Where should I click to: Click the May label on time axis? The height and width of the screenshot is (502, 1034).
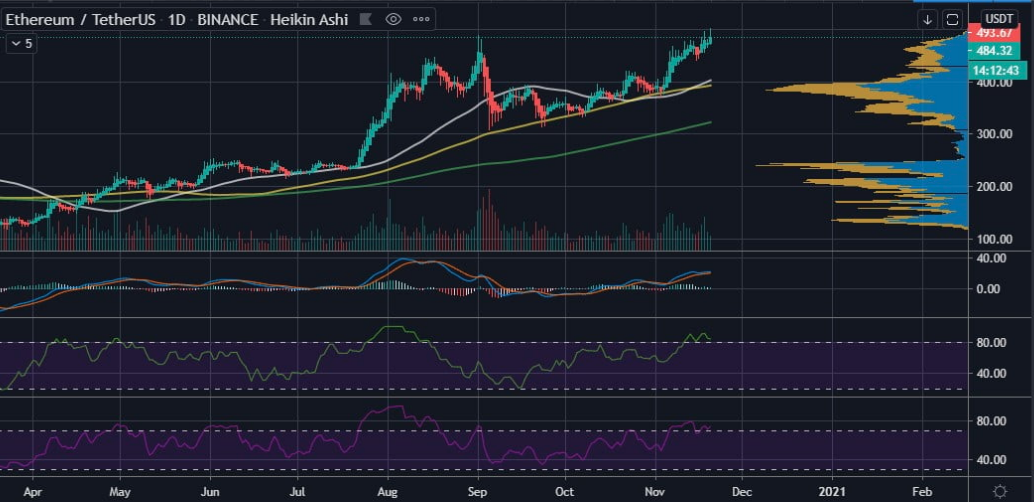pyautogui.click(x=121, y=491)
